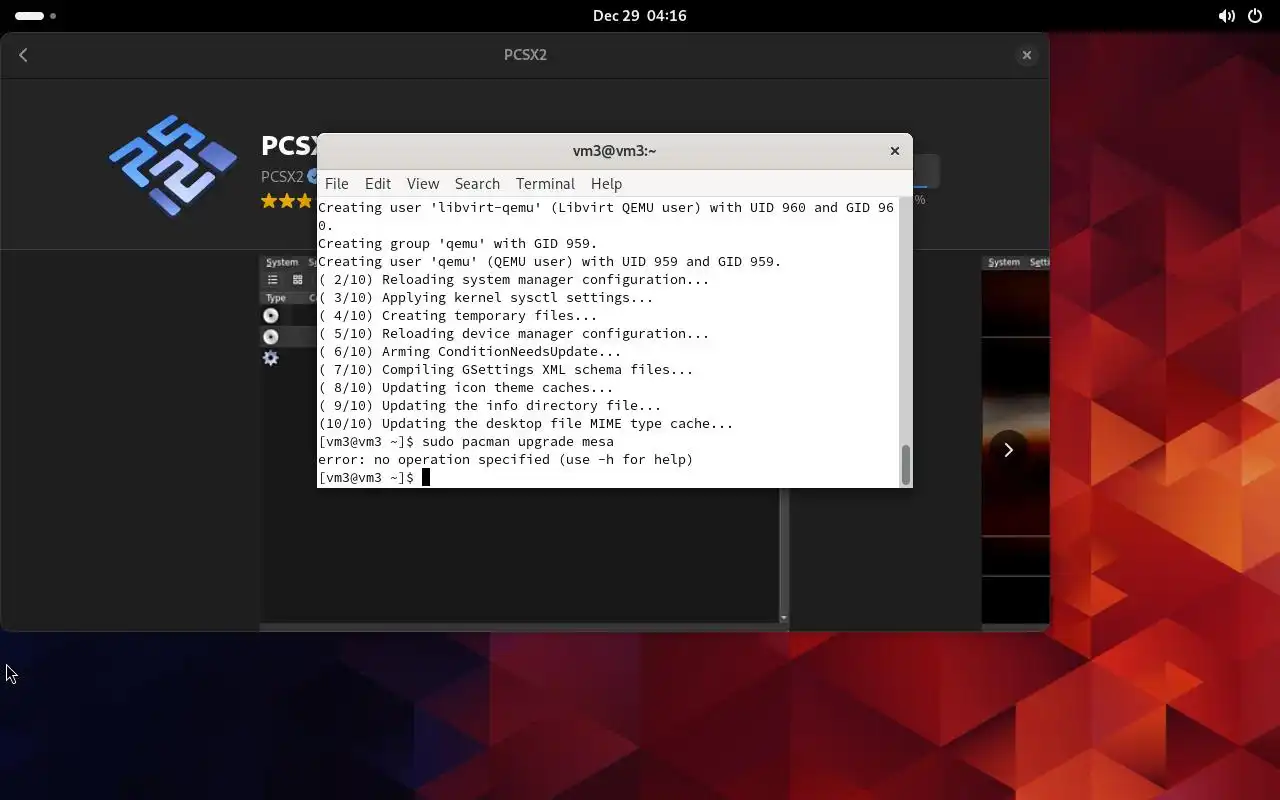The image size is (1280, 800).
Task: Click the gear icon in the screenshot's list
Action: pyautogui.click(x=270, y=358)
